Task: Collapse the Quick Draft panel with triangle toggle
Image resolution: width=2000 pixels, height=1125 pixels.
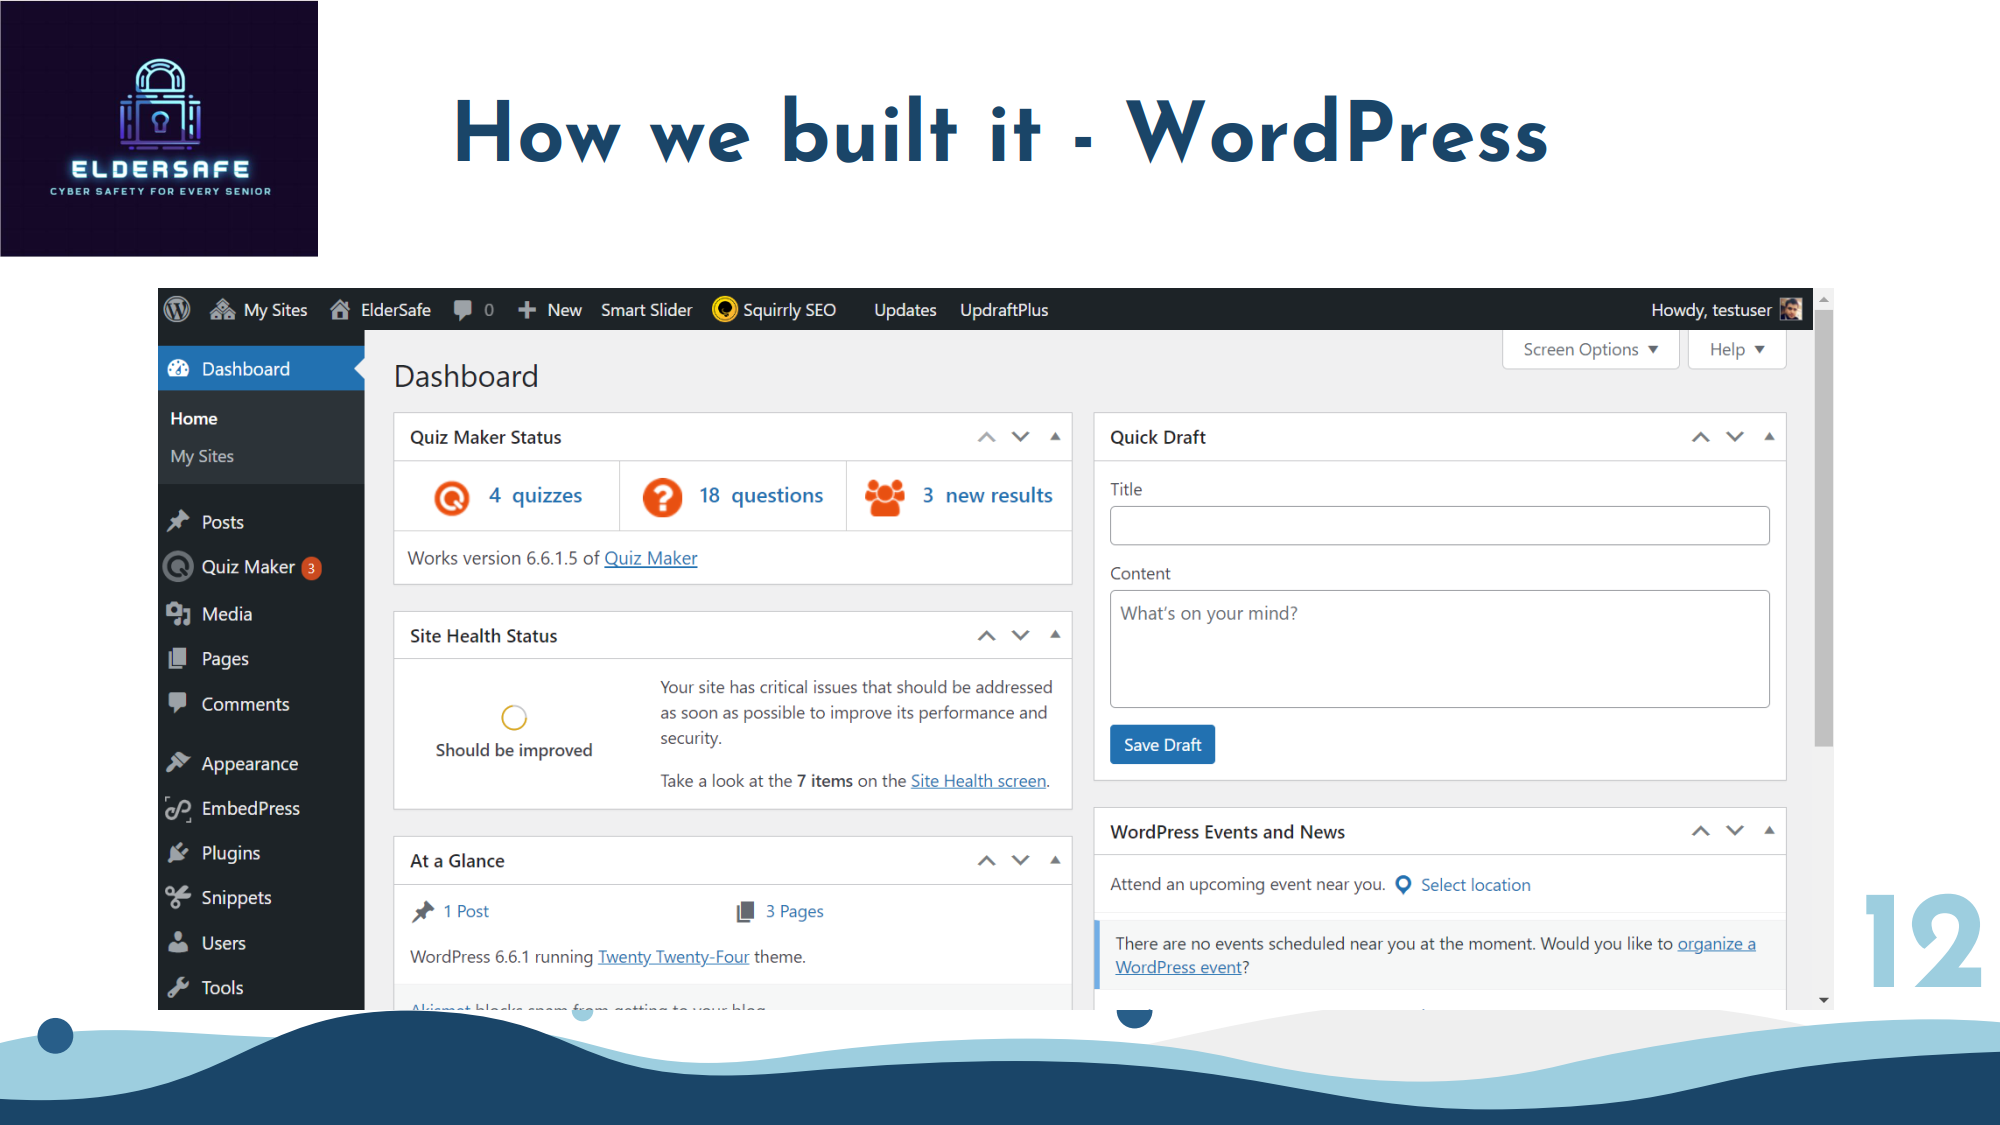Action: (x=1769, y=437)
